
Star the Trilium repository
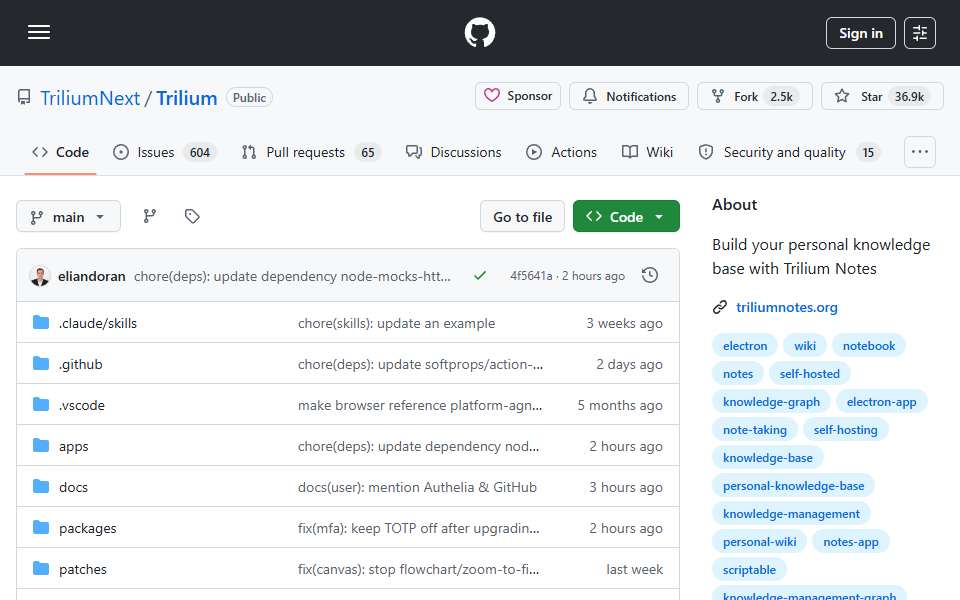(882, 96)
